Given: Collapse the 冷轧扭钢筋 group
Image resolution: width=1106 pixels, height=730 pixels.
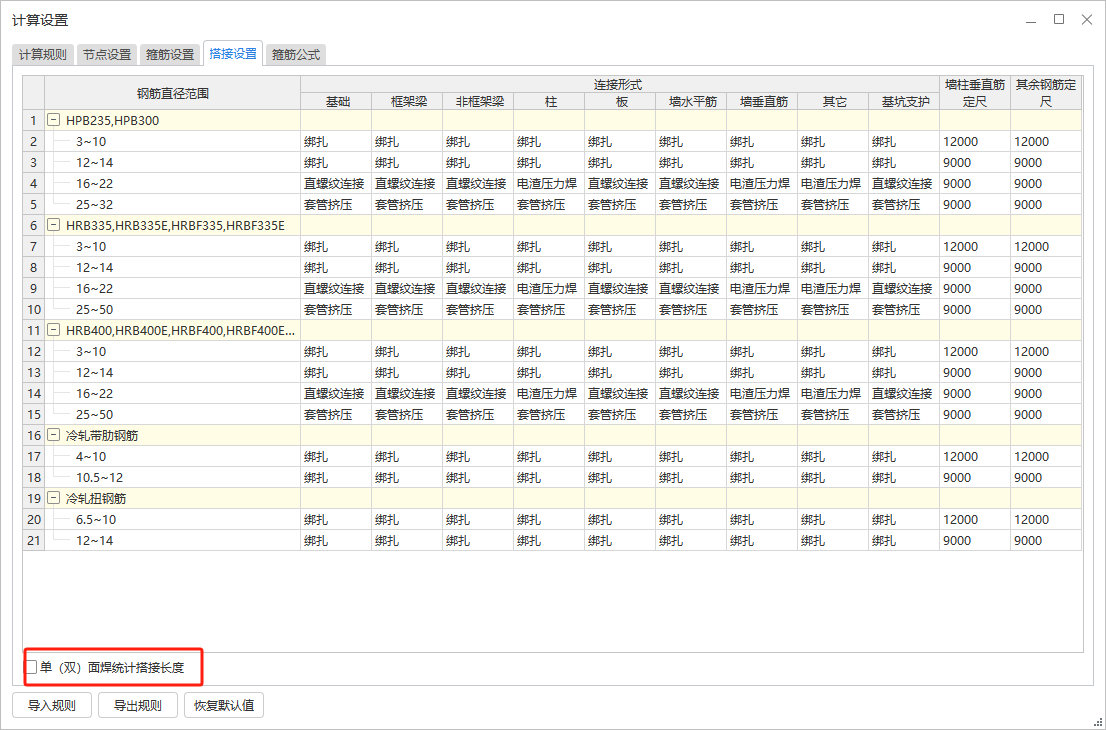Looking at the screenshot, I should pyautogui.click(x=54, y=498).
